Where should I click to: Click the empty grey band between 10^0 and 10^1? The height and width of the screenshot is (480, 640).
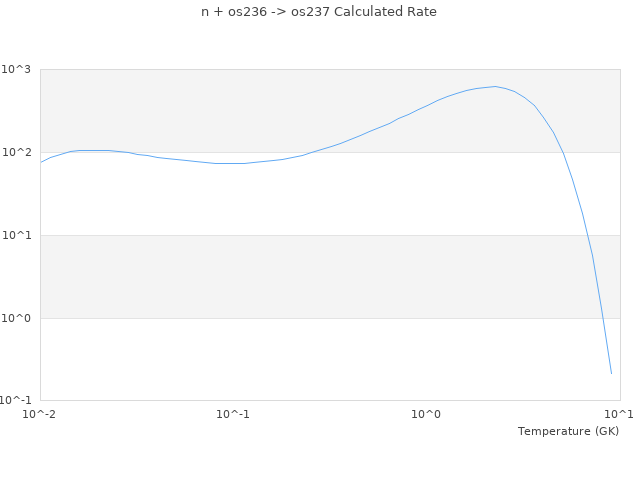pos(300,277)
